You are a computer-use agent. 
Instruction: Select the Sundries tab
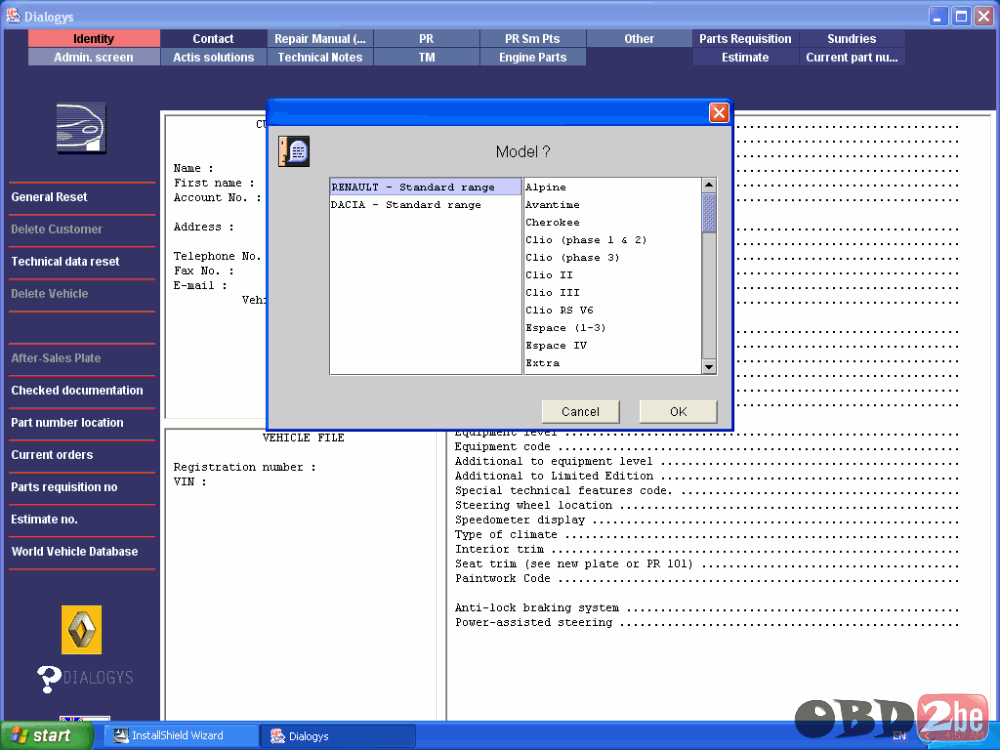click(x=851, y=39)
